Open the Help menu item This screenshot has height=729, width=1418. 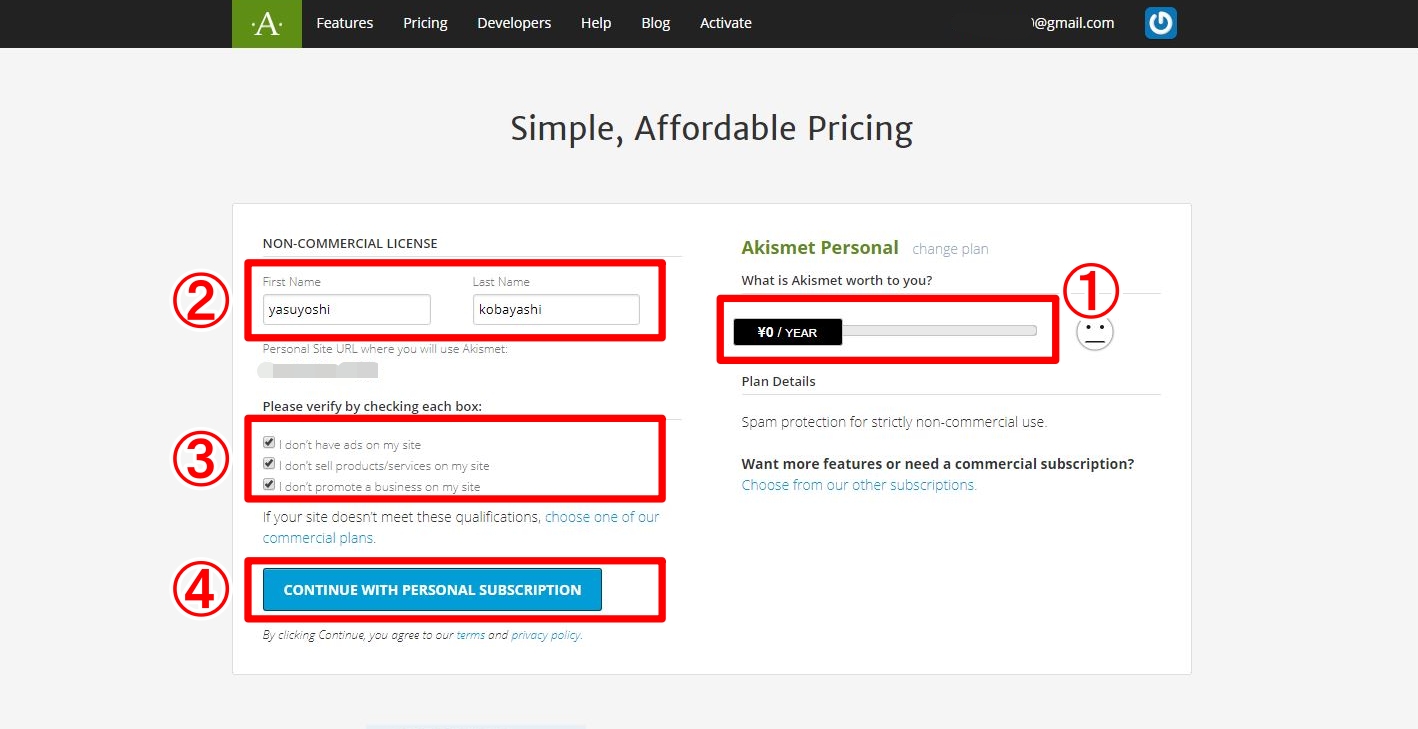click(x=596, y=23)
